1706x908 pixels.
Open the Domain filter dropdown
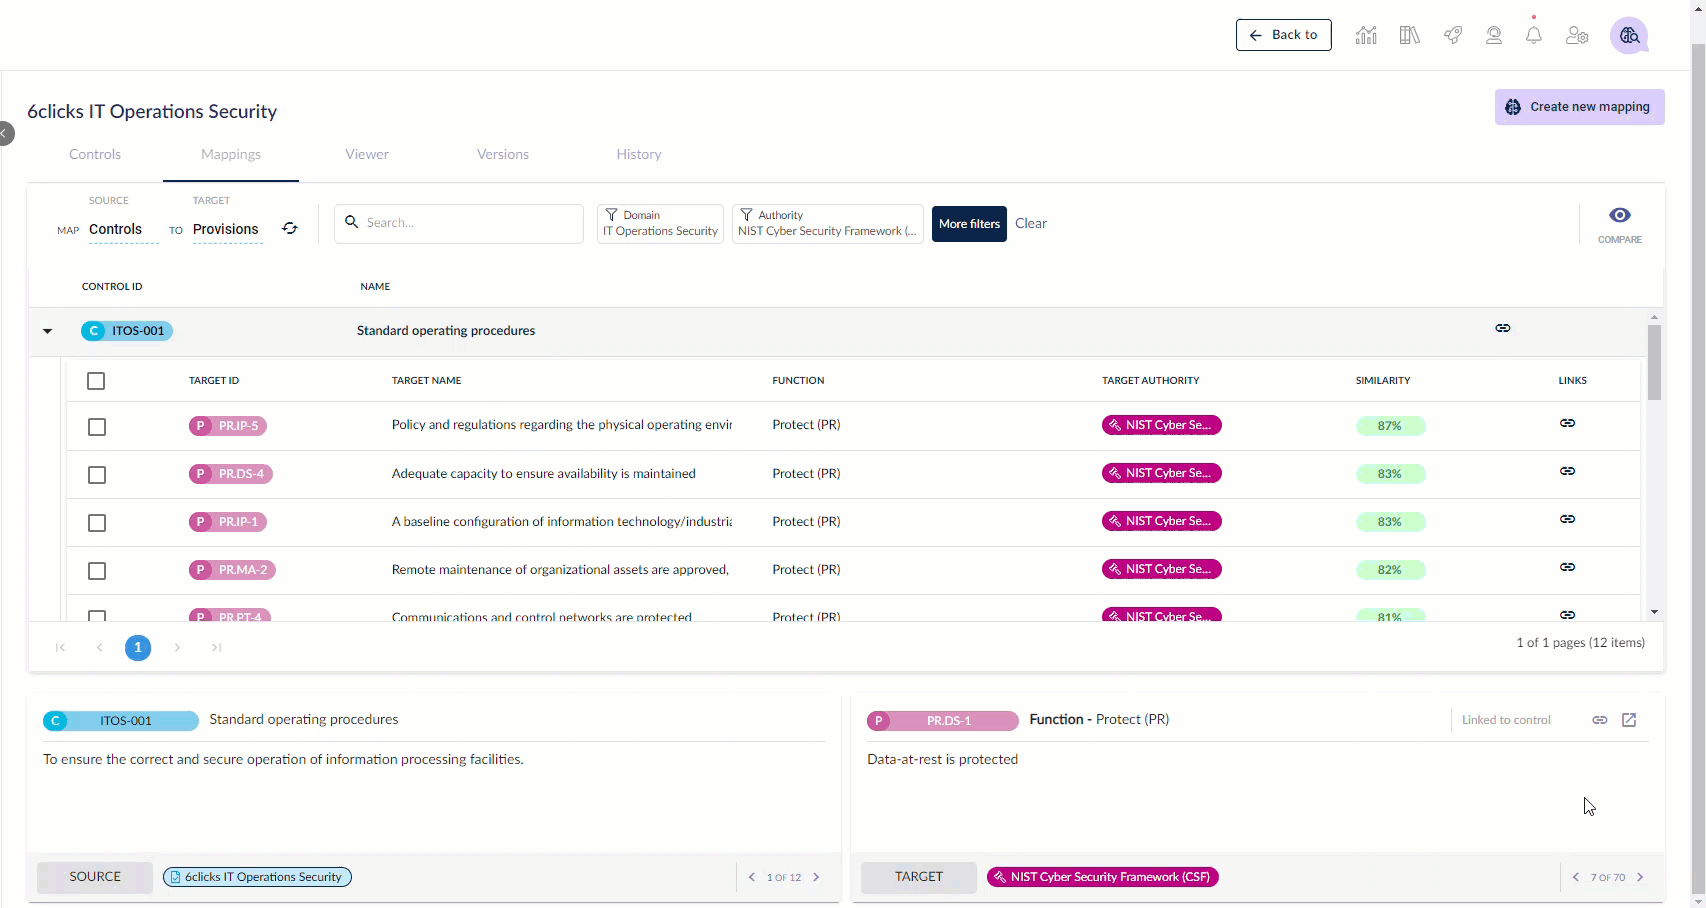(x=660, y=223)
